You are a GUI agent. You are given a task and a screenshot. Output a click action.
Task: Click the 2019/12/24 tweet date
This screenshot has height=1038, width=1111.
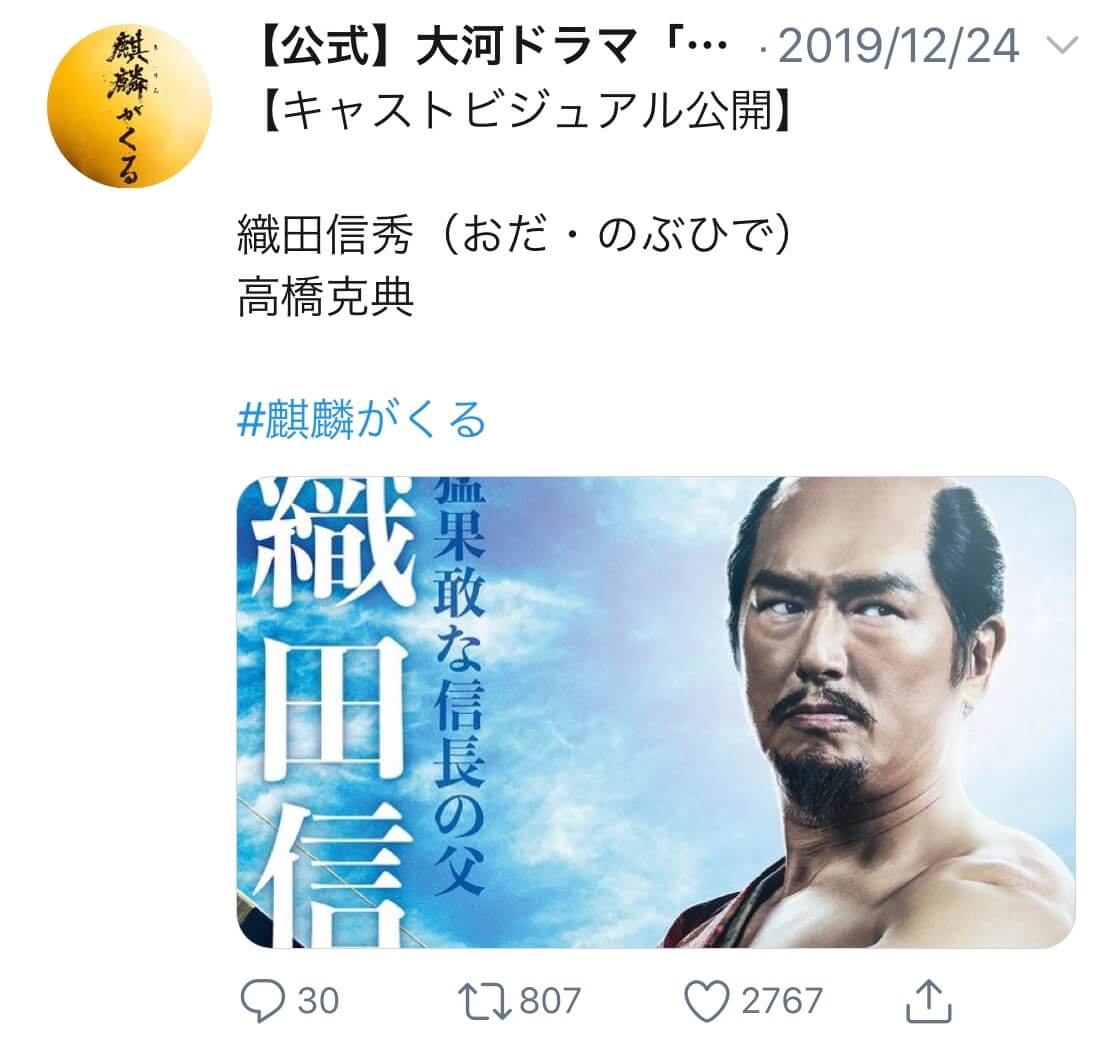[898, 47]
